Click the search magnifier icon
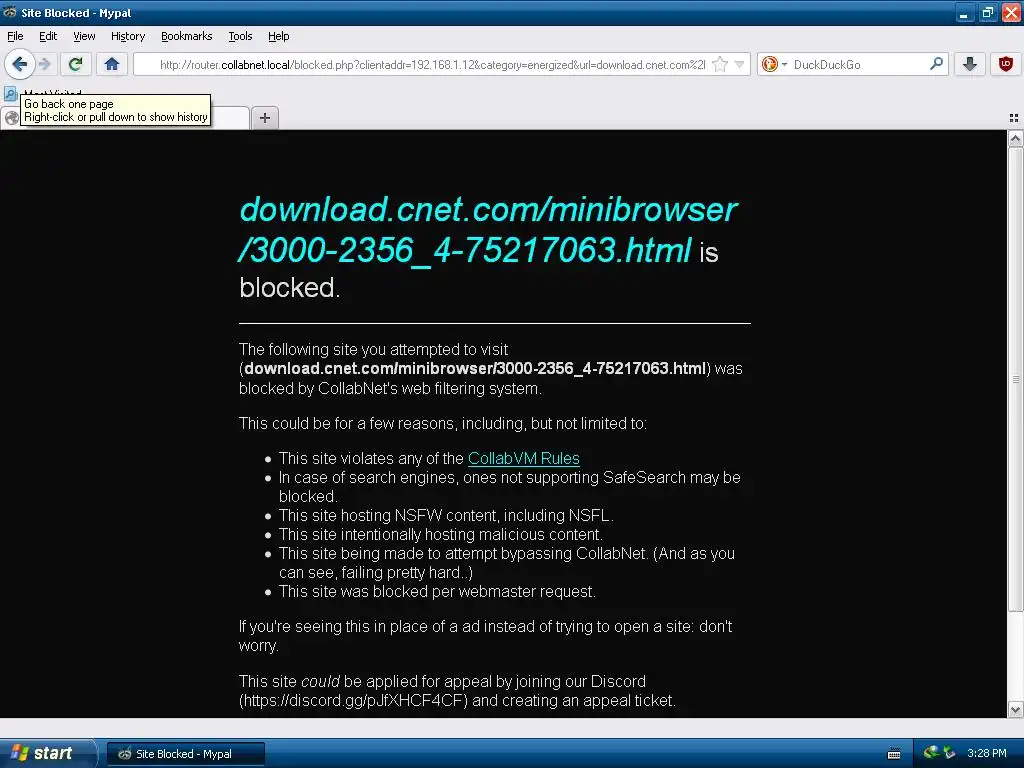The height and width of the screenshot is (768, 1024). (x=936, y=63)
